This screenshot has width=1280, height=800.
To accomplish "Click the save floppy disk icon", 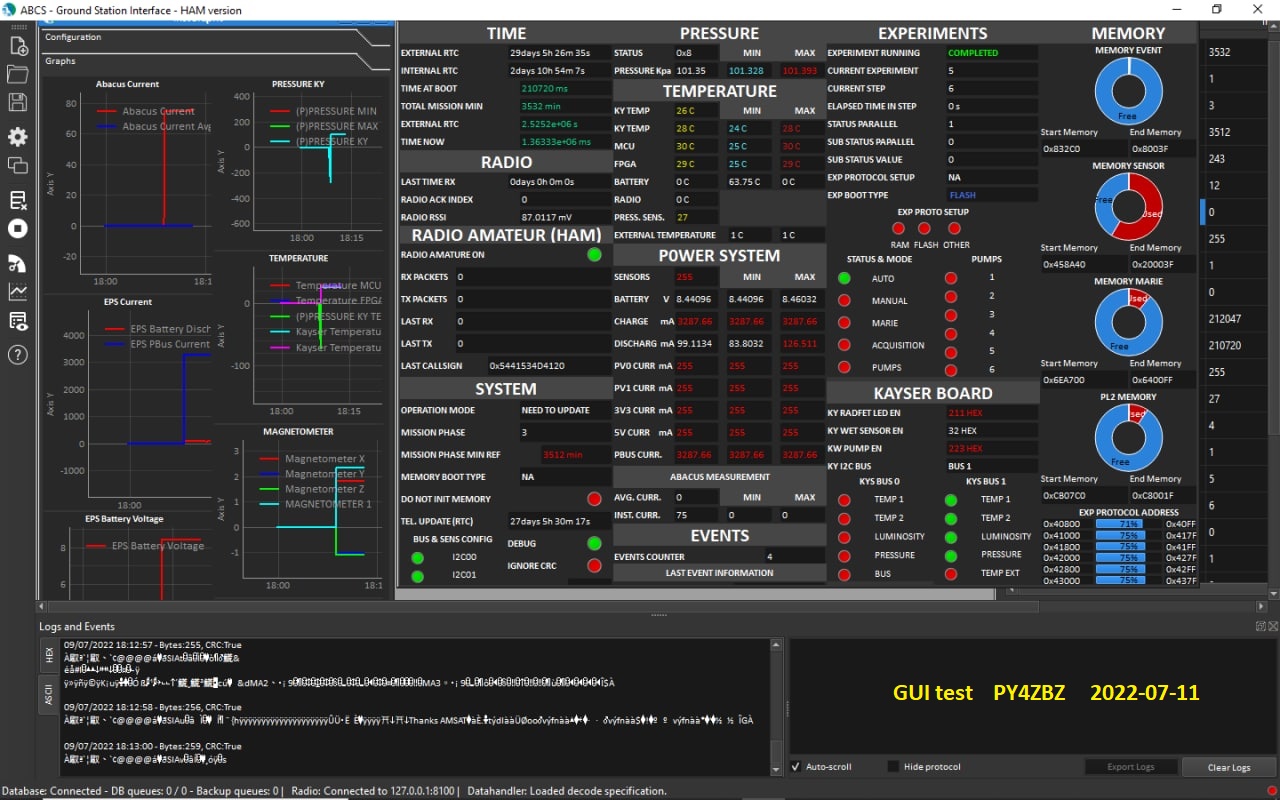I will coord(18,102).
